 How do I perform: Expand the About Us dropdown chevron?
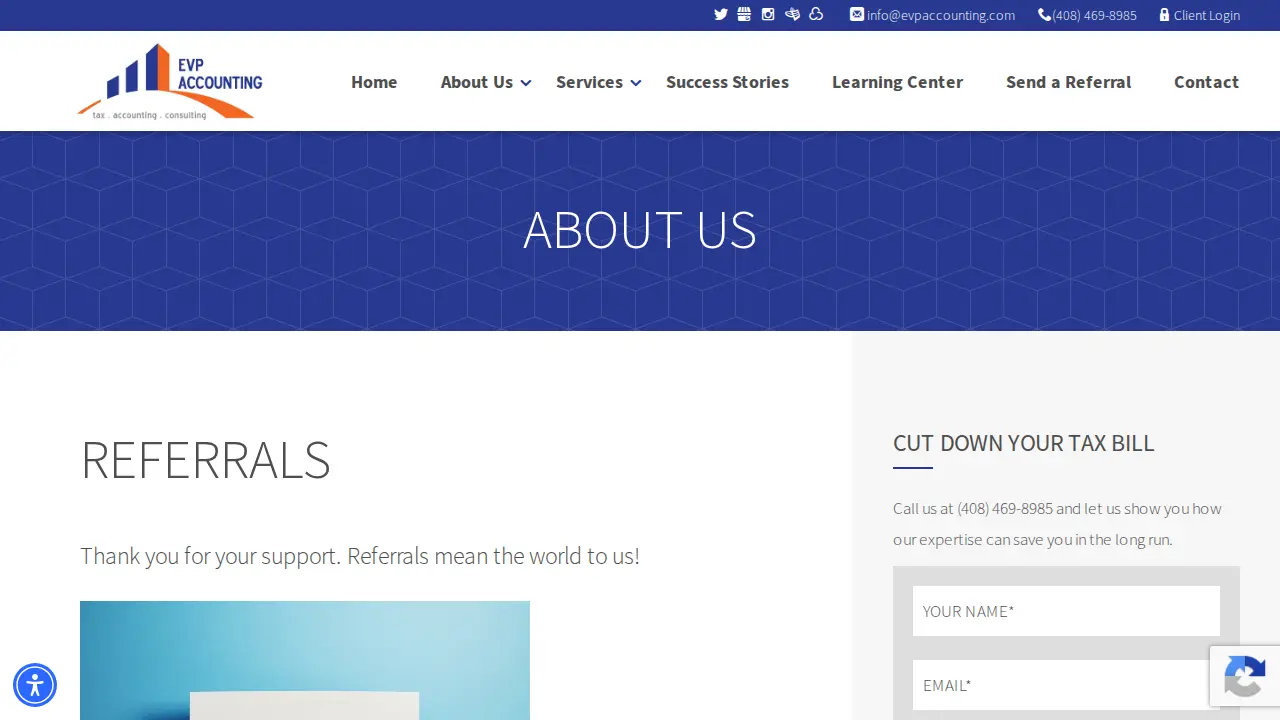tap(526, 83)
